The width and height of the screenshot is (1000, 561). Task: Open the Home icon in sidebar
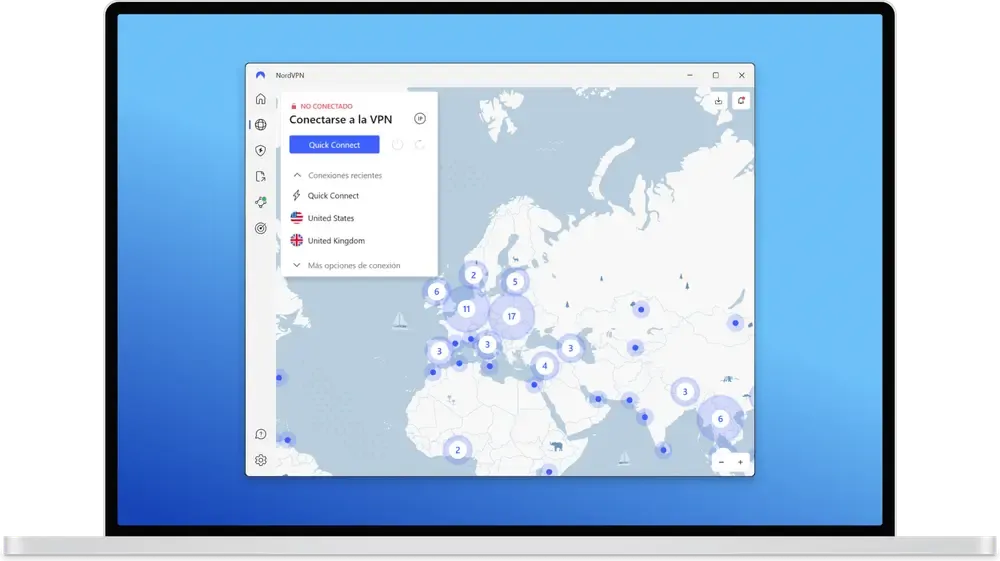(x=261, y=99)
